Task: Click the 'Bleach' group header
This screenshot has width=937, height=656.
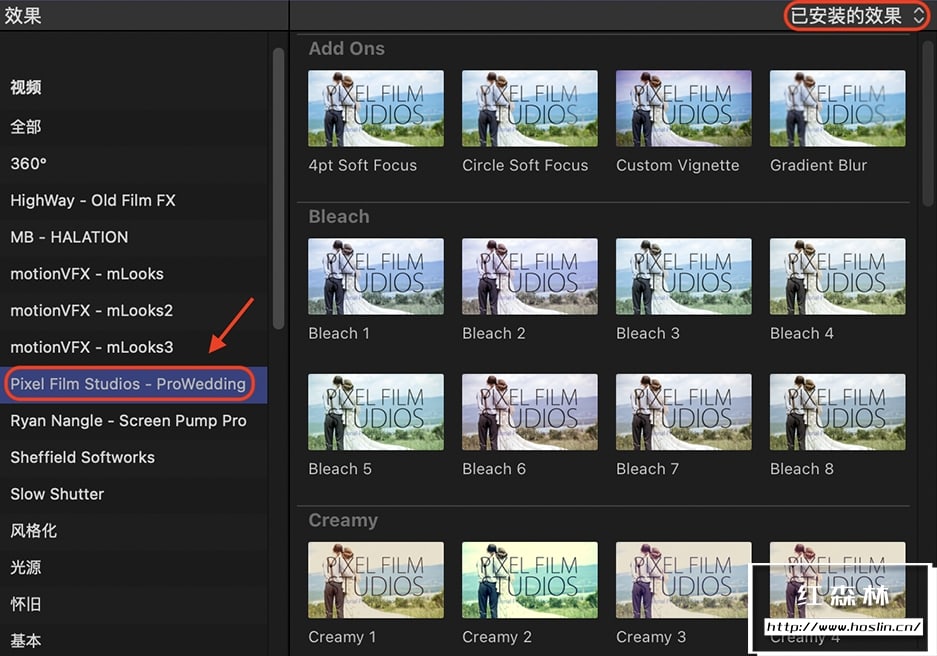Action: tap(339, 216)
